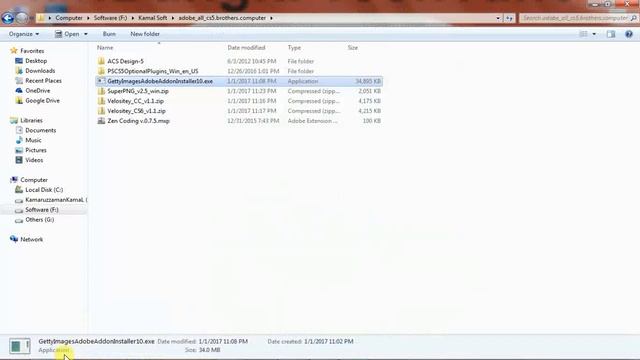Go back with the Back arrow button
The height and width of the screenshot is (360, 640).
(8, 18)
